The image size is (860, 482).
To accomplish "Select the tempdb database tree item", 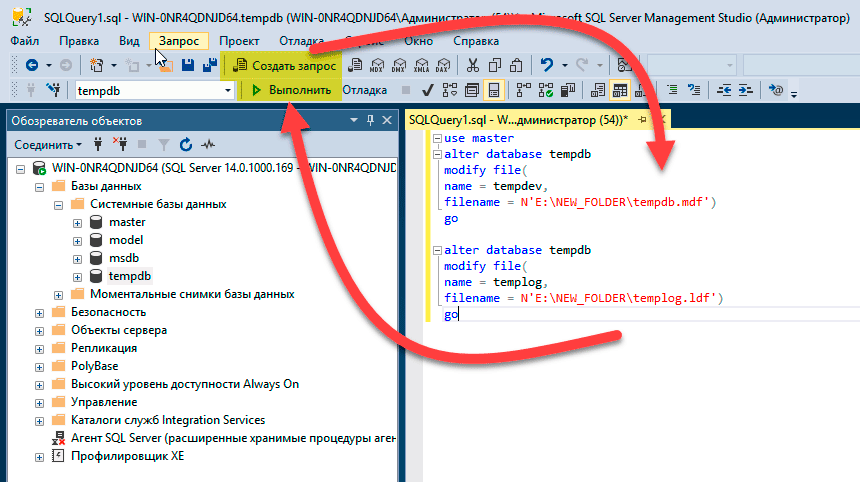I will pyautogui.click(x=128, y=276).
